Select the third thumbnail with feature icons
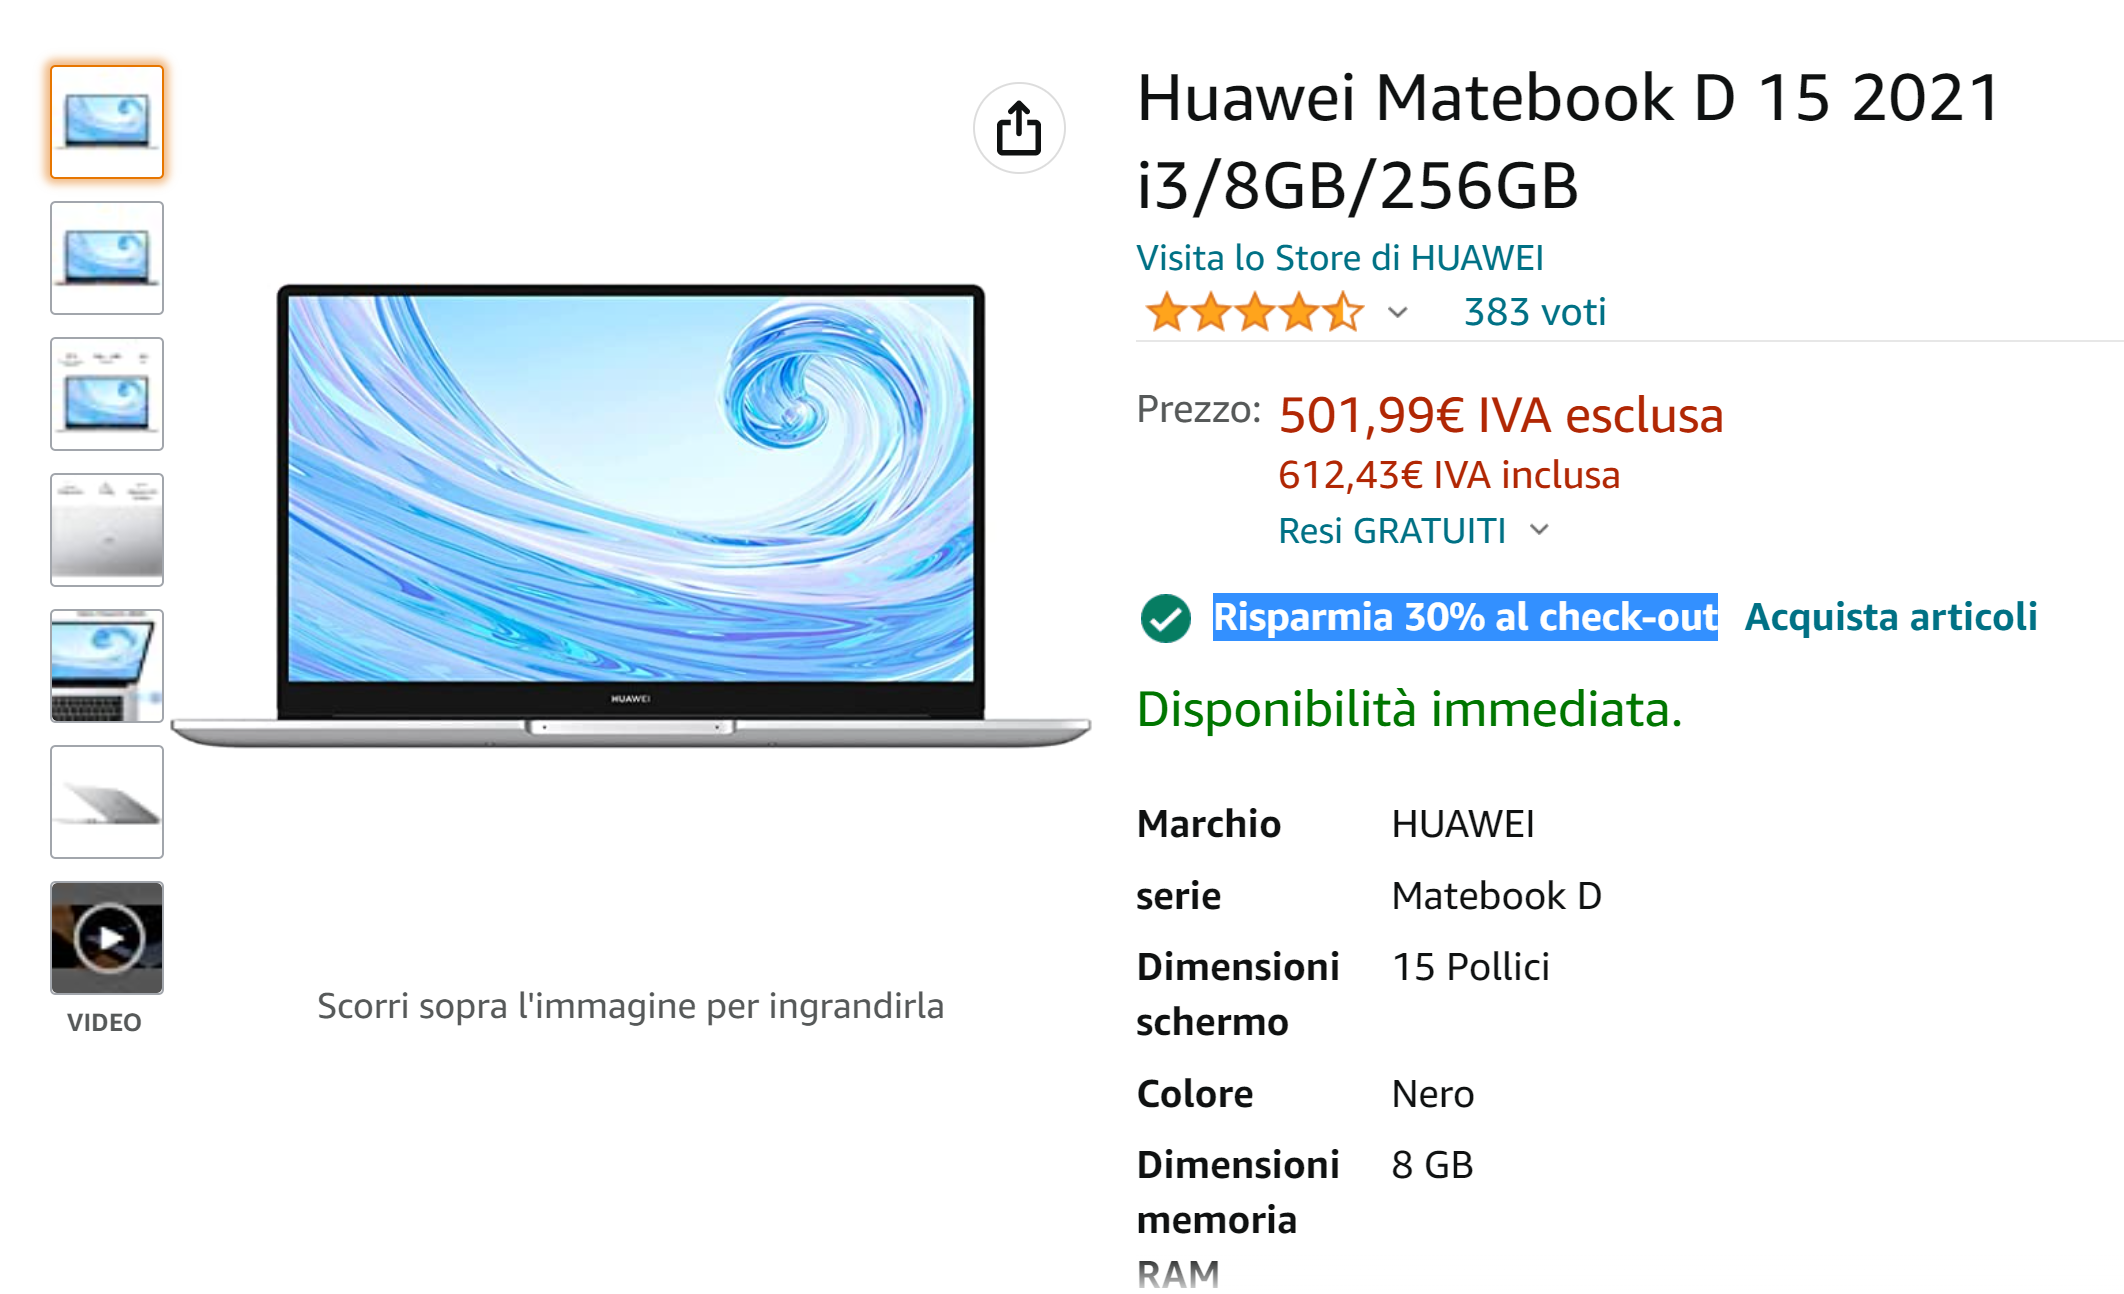This screenshot has width=2124, height=1294. 107,394
